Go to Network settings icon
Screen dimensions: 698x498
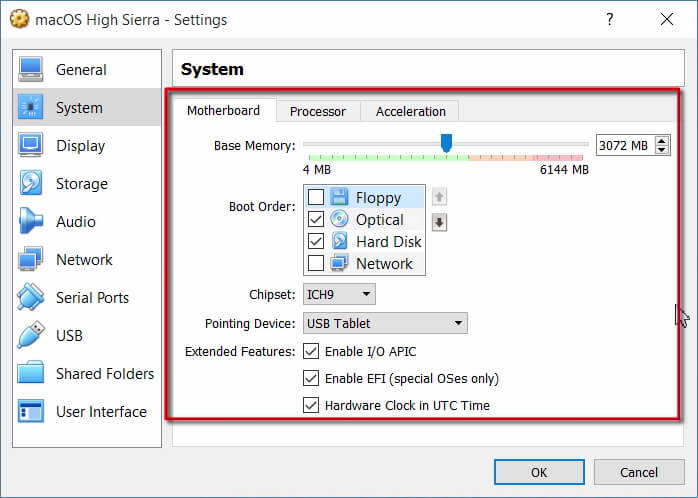click(x=31, y=260)
